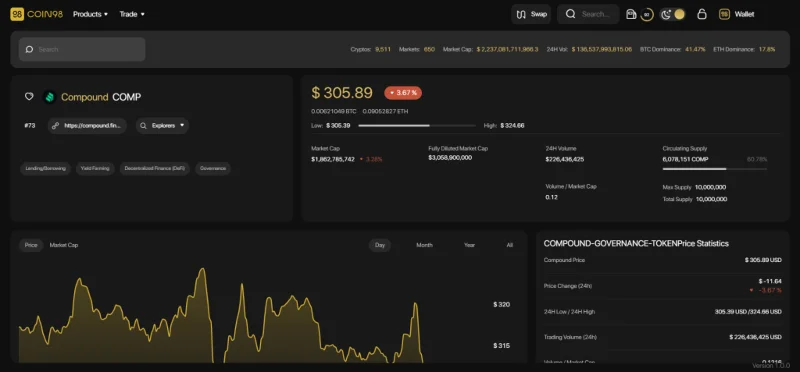Click the #73 rank label
The image size is (800, 372).
[30, 126]
